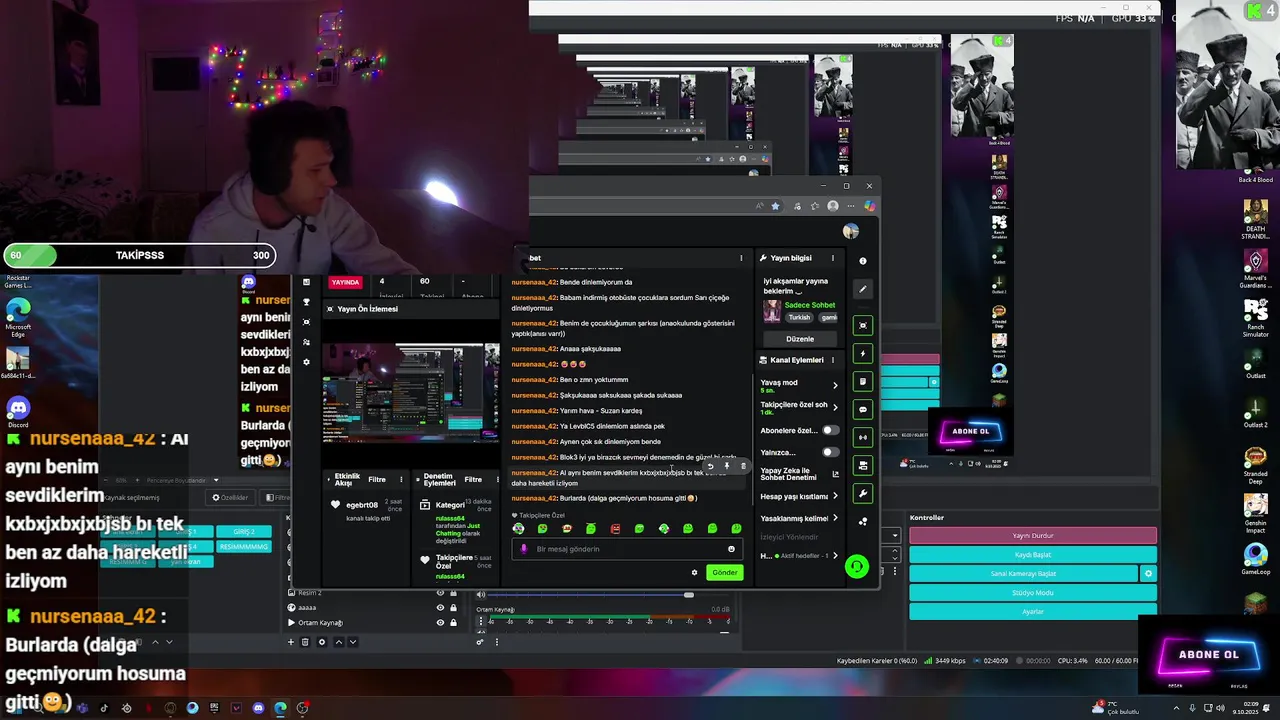Click Sanal Kamerayı Başlat in OBS
Screen dimensions: 1280x720
click(x=1023, y=574)
